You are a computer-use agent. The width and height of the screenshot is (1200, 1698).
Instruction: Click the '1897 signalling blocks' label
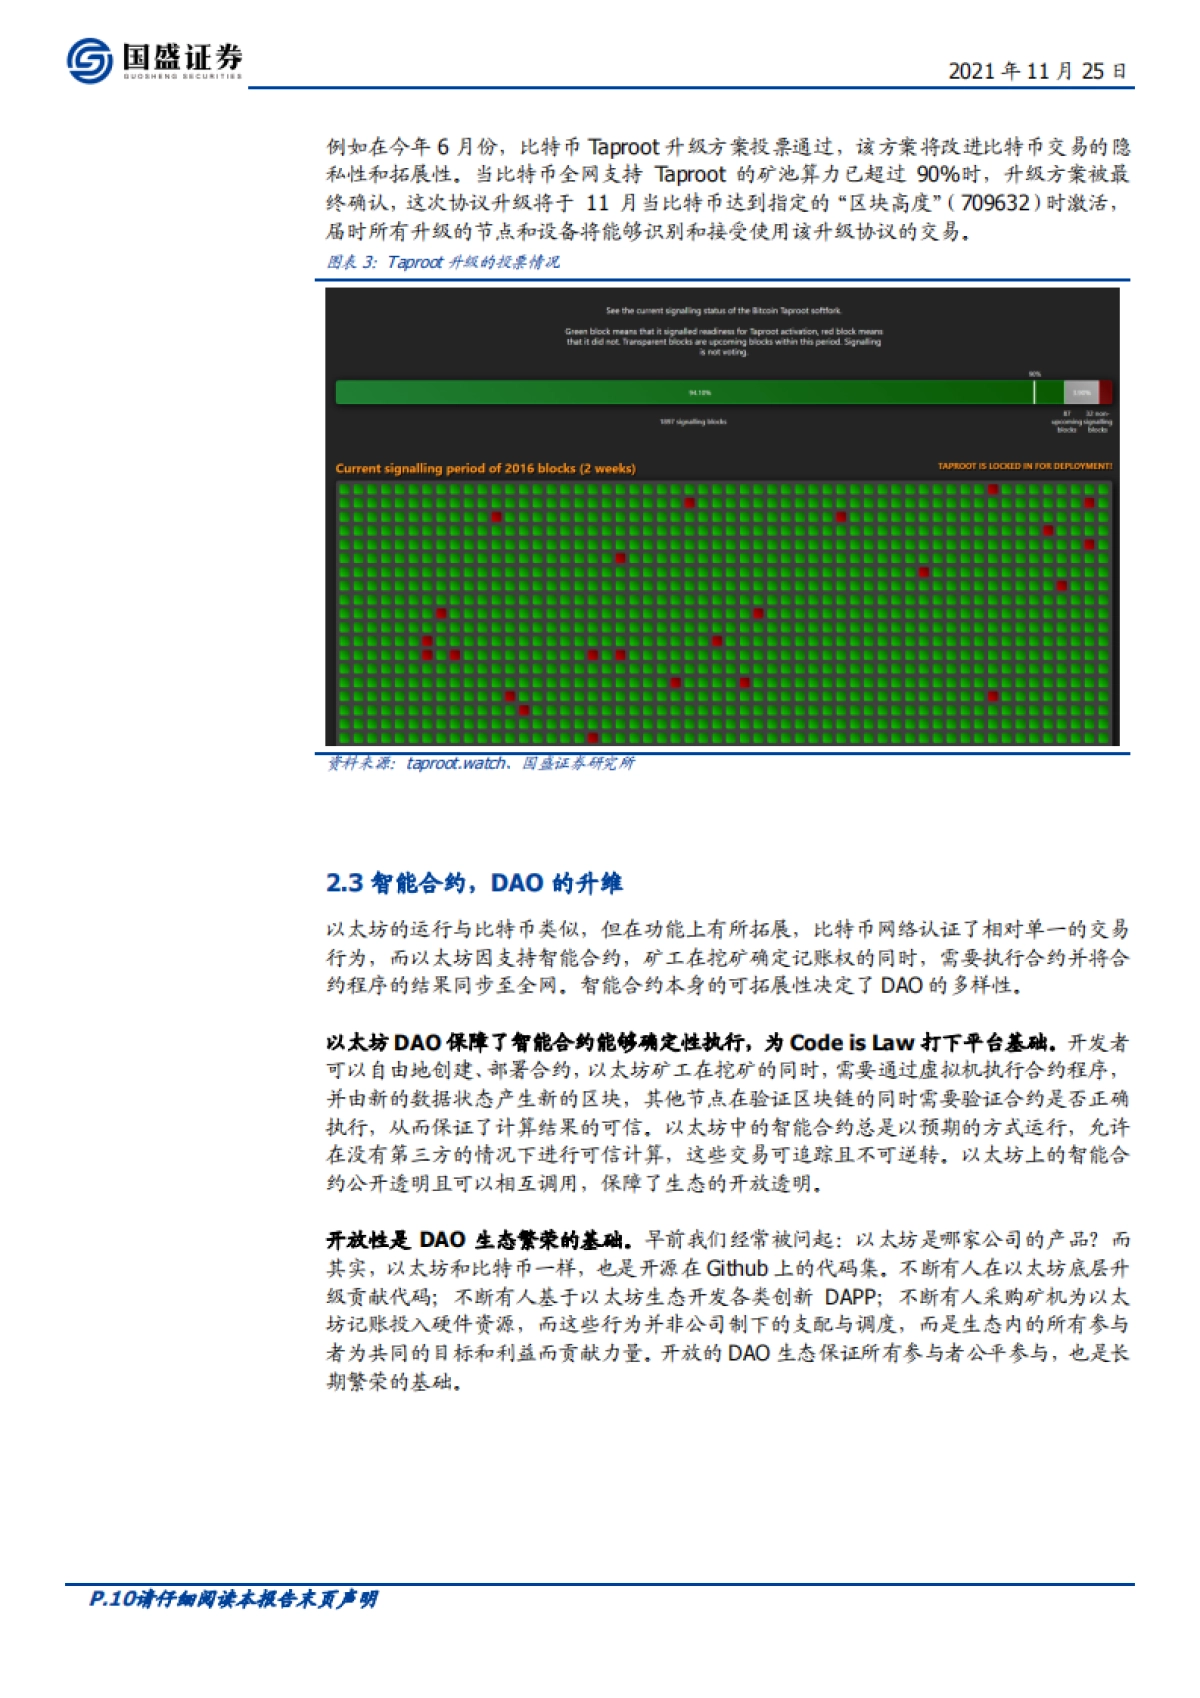(693, 422)
